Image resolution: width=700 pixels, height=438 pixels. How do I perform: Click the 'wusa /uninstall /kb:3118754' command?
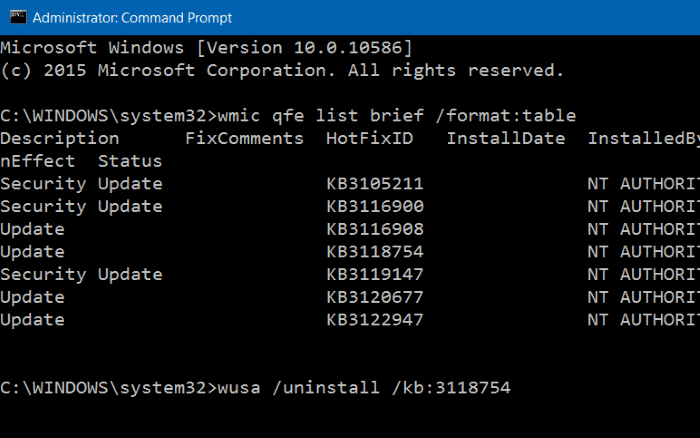pos(364,388)
